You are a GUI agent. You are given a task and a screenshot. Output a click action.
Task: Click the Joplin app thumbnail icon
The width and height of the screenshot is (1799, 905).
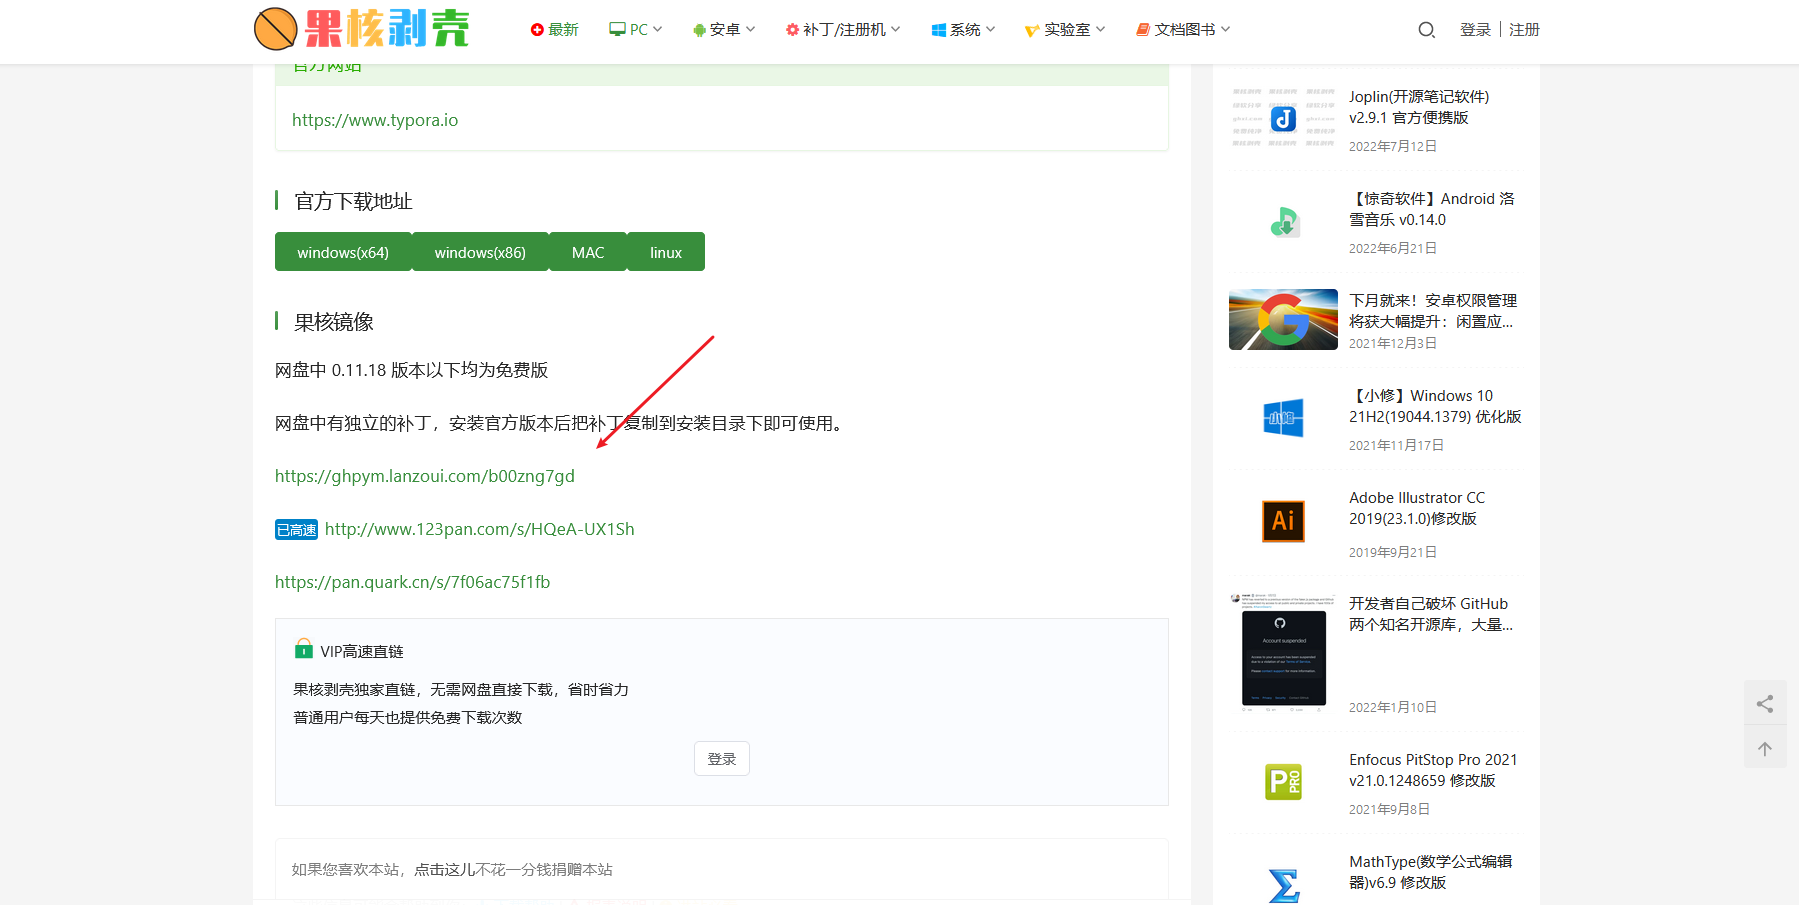click(x=1284, y=119)
